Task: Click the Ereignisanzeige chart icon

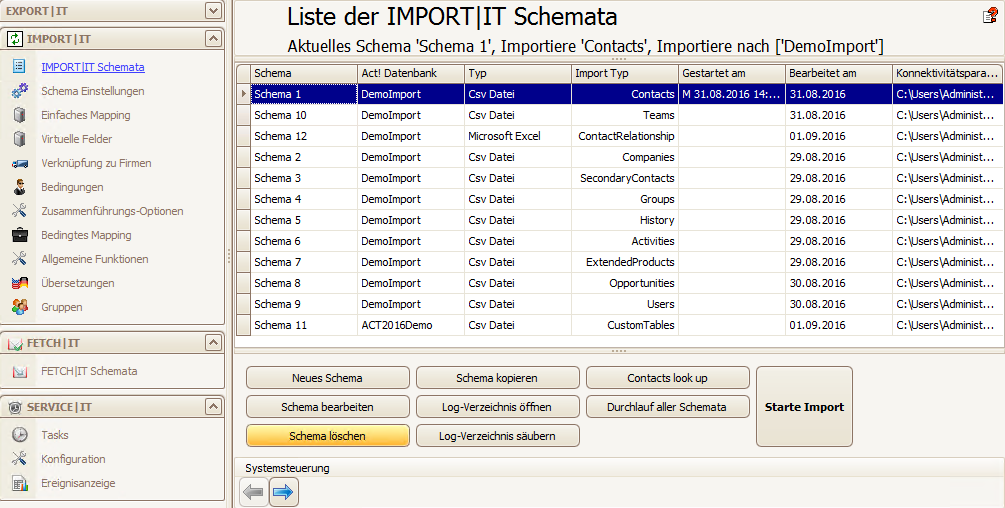Action: coord(19,483)
